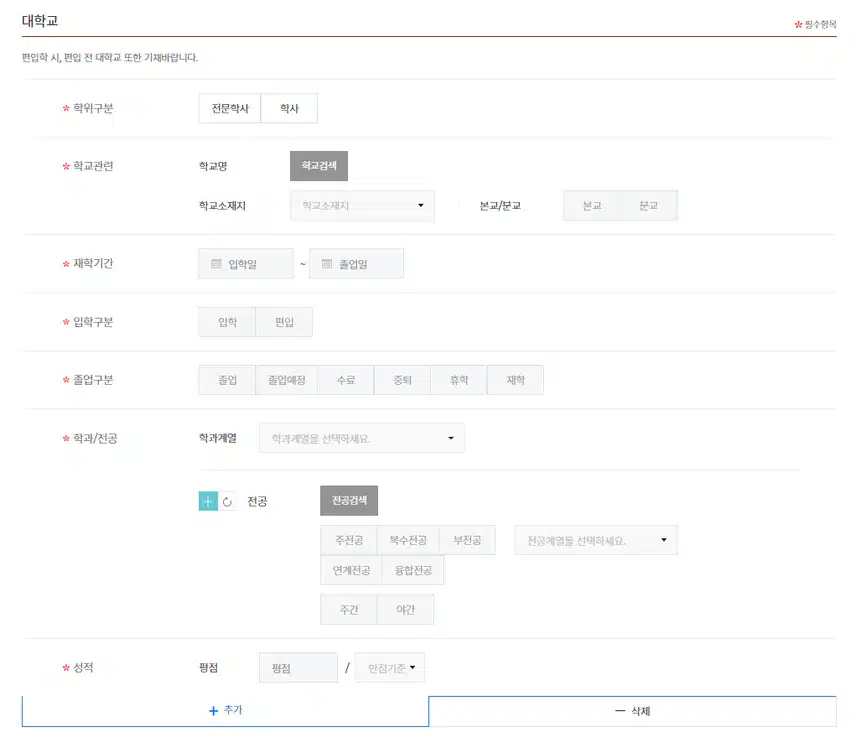Select 부전공 major type
The width and height of the screenshot is (856, 743).
pyautogui.click(x=467, y=540)
